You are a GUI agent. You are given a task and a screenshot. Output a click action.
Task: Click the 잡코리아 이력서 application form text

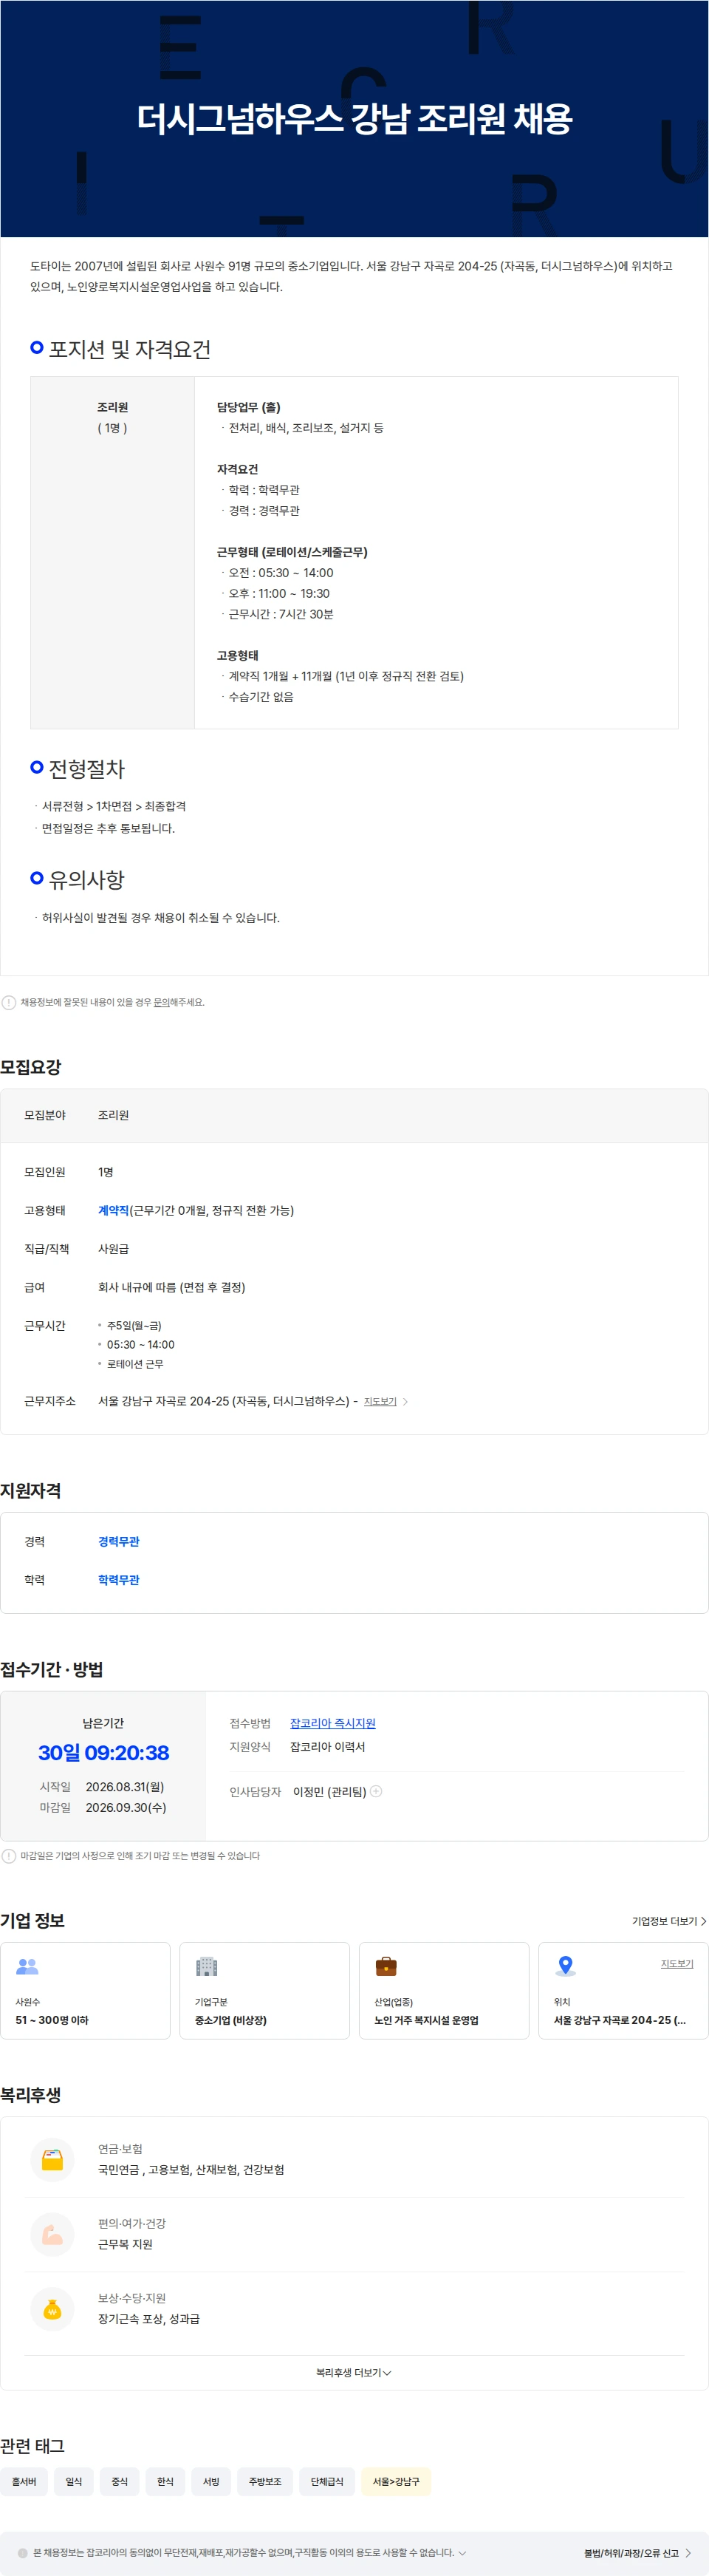[x=327, y=1746]
